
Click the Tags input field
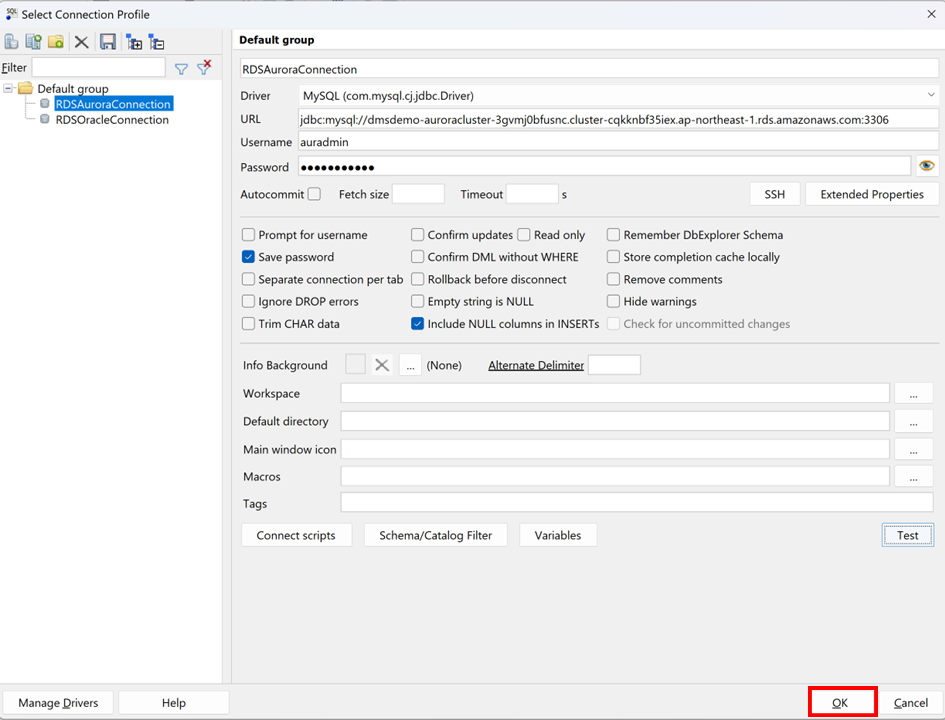coord(637,502)
